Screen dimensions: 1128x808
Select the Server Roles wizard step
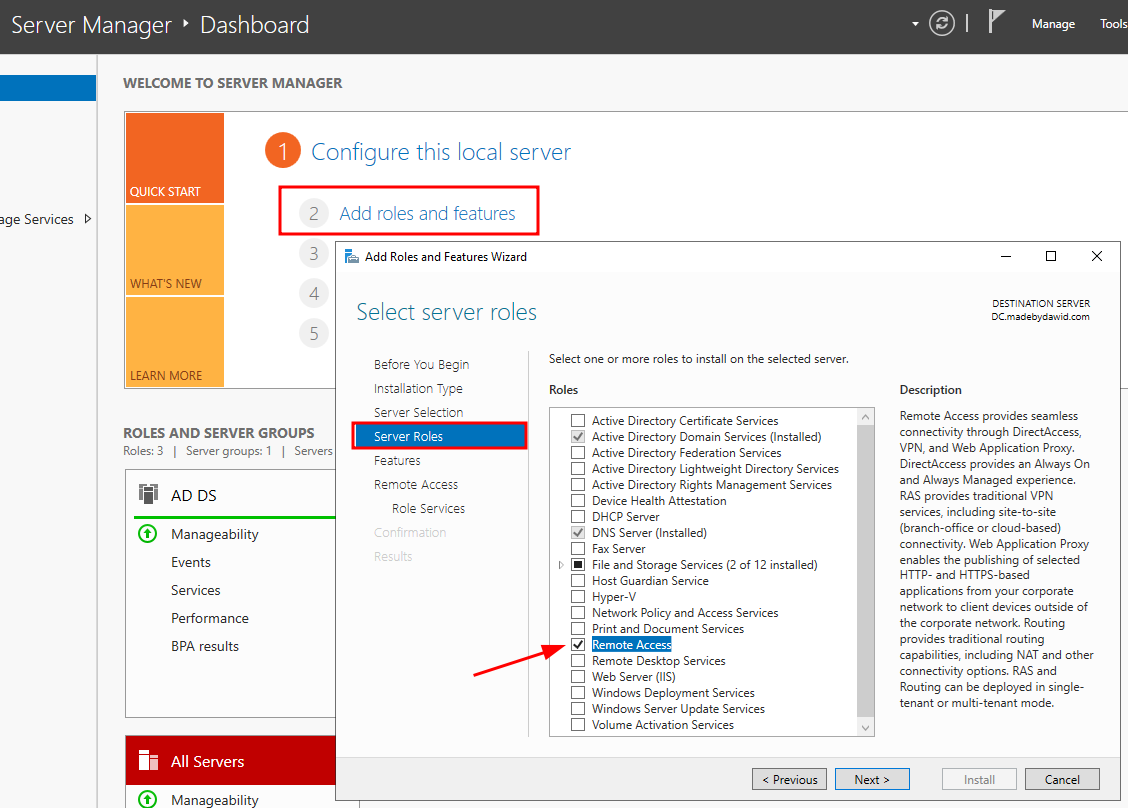tap(440, 436)
